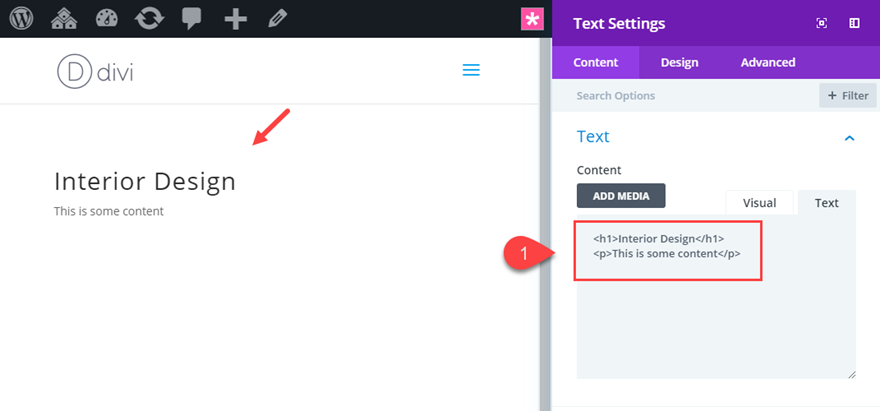
Task: Click the updates refresh icon
Action: click(x=150, y=19)
